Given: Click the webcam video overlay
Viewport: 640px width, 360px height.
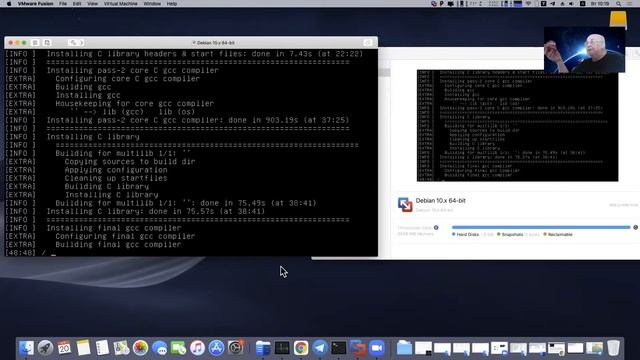Looking at the screenshot, I should point(584,50).
